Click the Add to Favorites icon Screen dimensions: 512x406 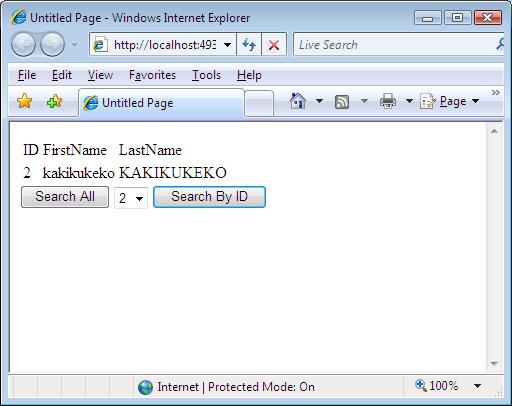(x=54, y=101)
